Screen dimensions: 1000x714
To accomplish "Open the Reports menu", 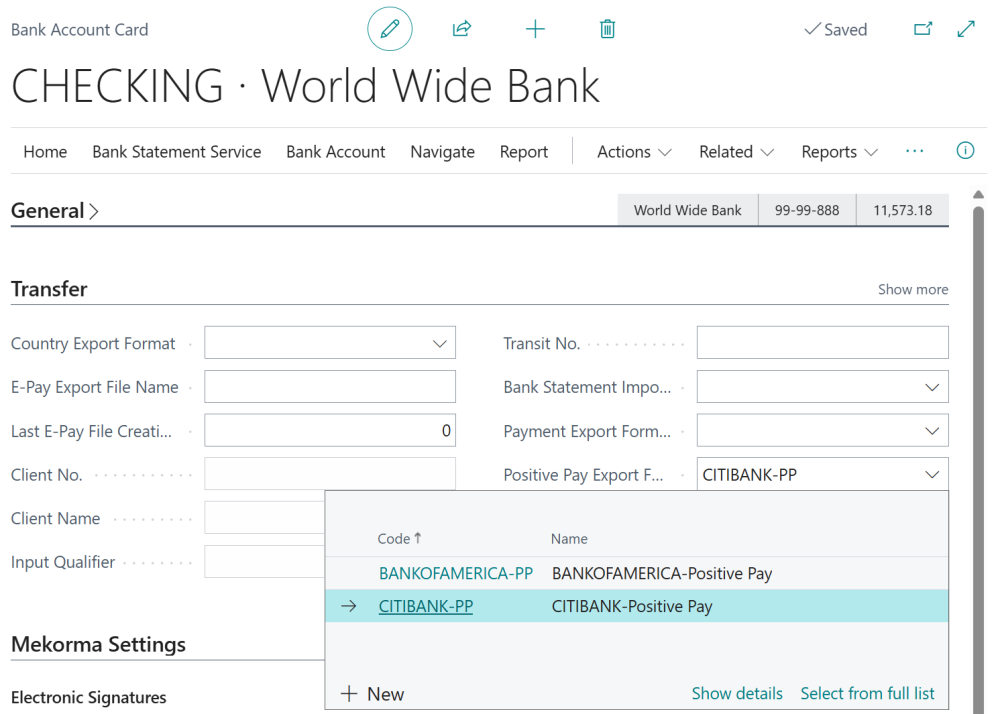I will [x=838, y=151].
